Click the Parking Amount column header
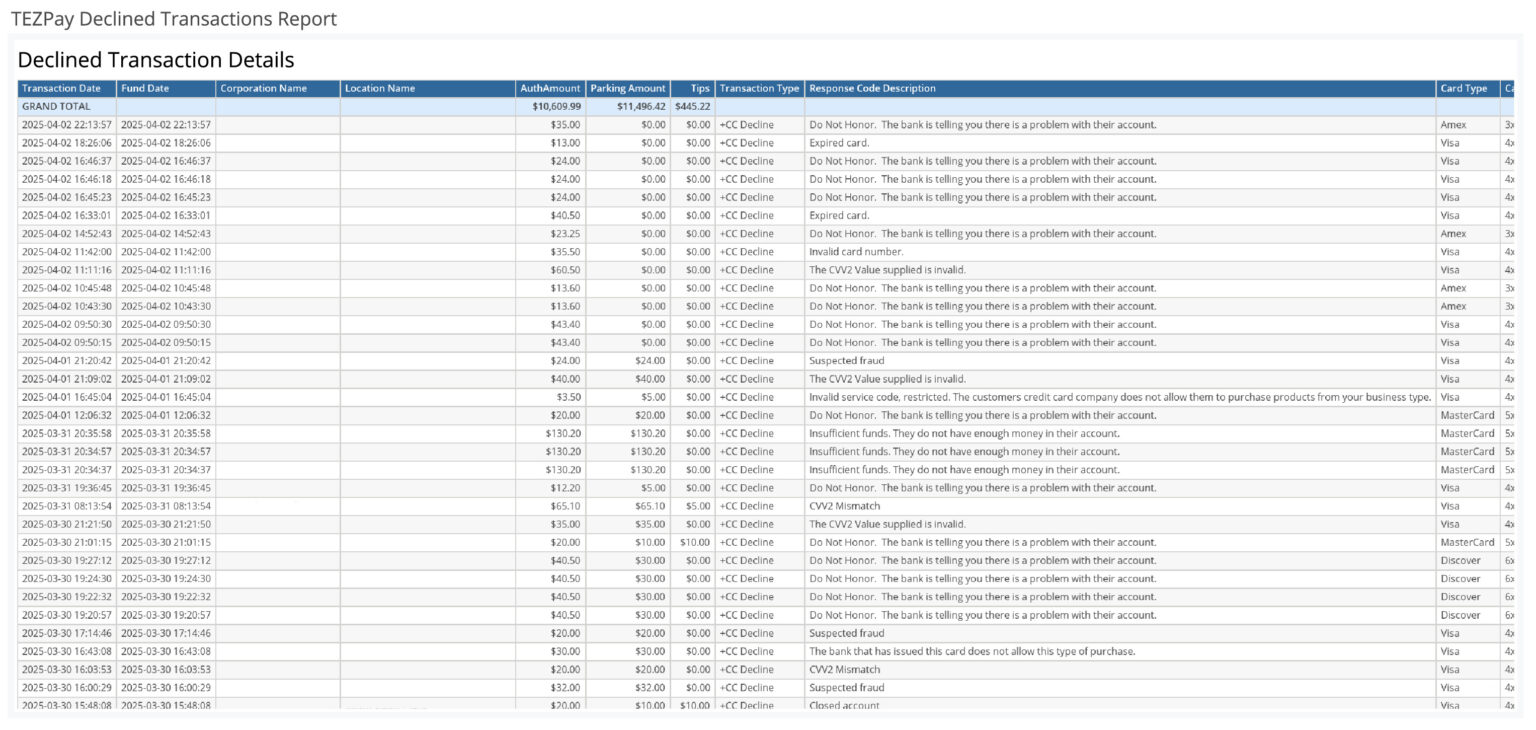 coord(627,88)
